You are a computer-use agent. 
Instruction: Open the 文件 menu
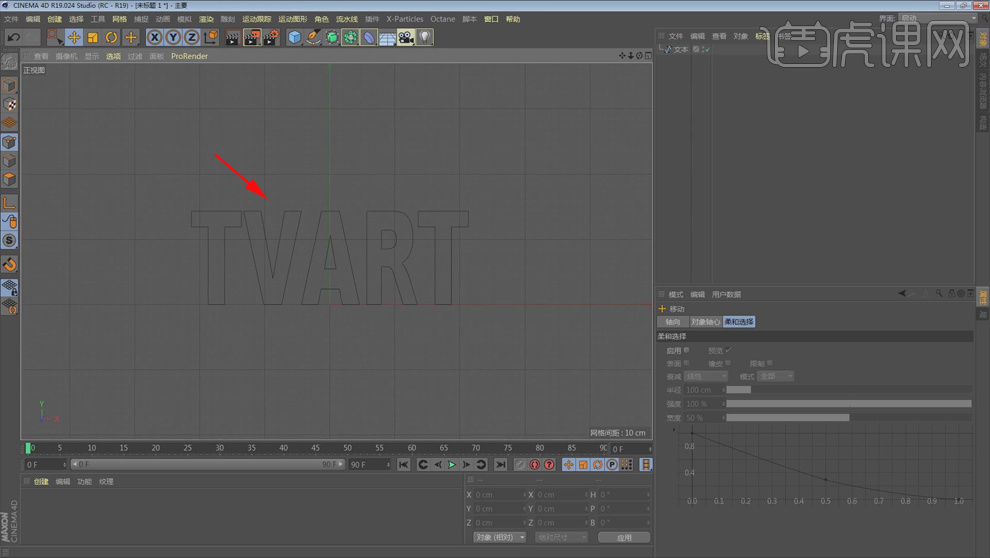pyautogui.click(x=11, y=20)
